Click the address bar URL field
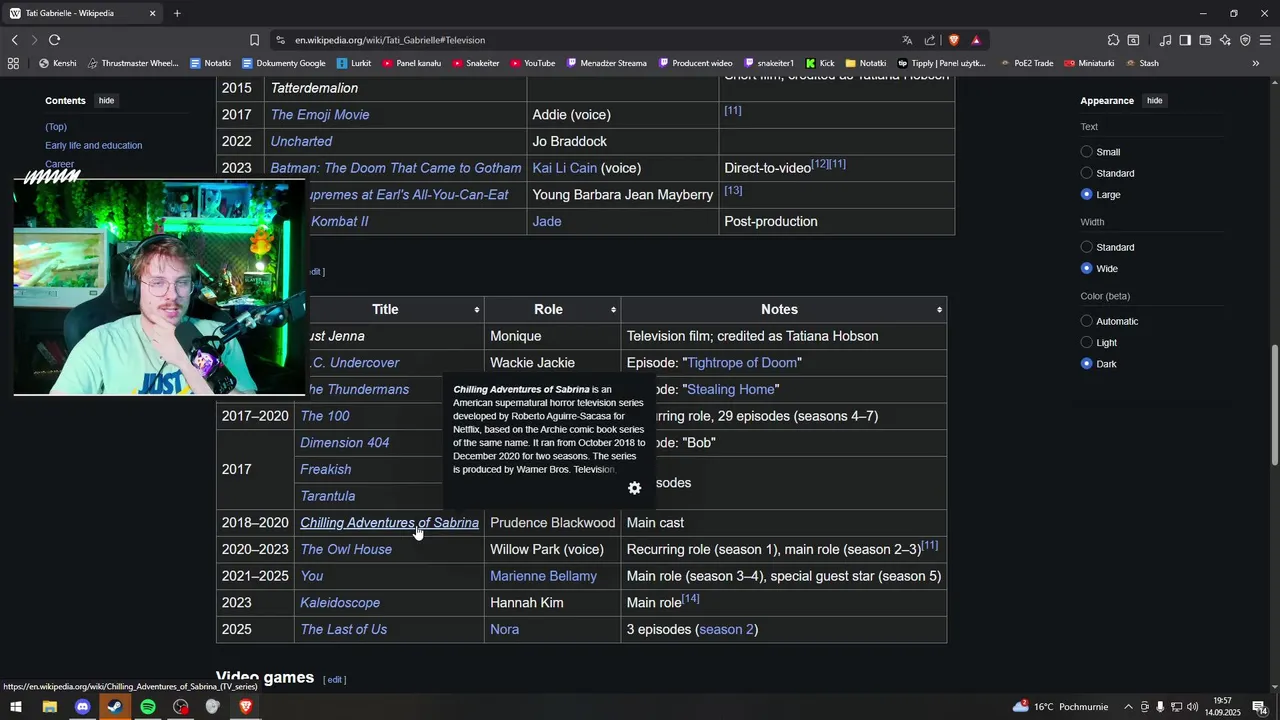Viewport: 1280px width, 720px height. coord(585,40)
